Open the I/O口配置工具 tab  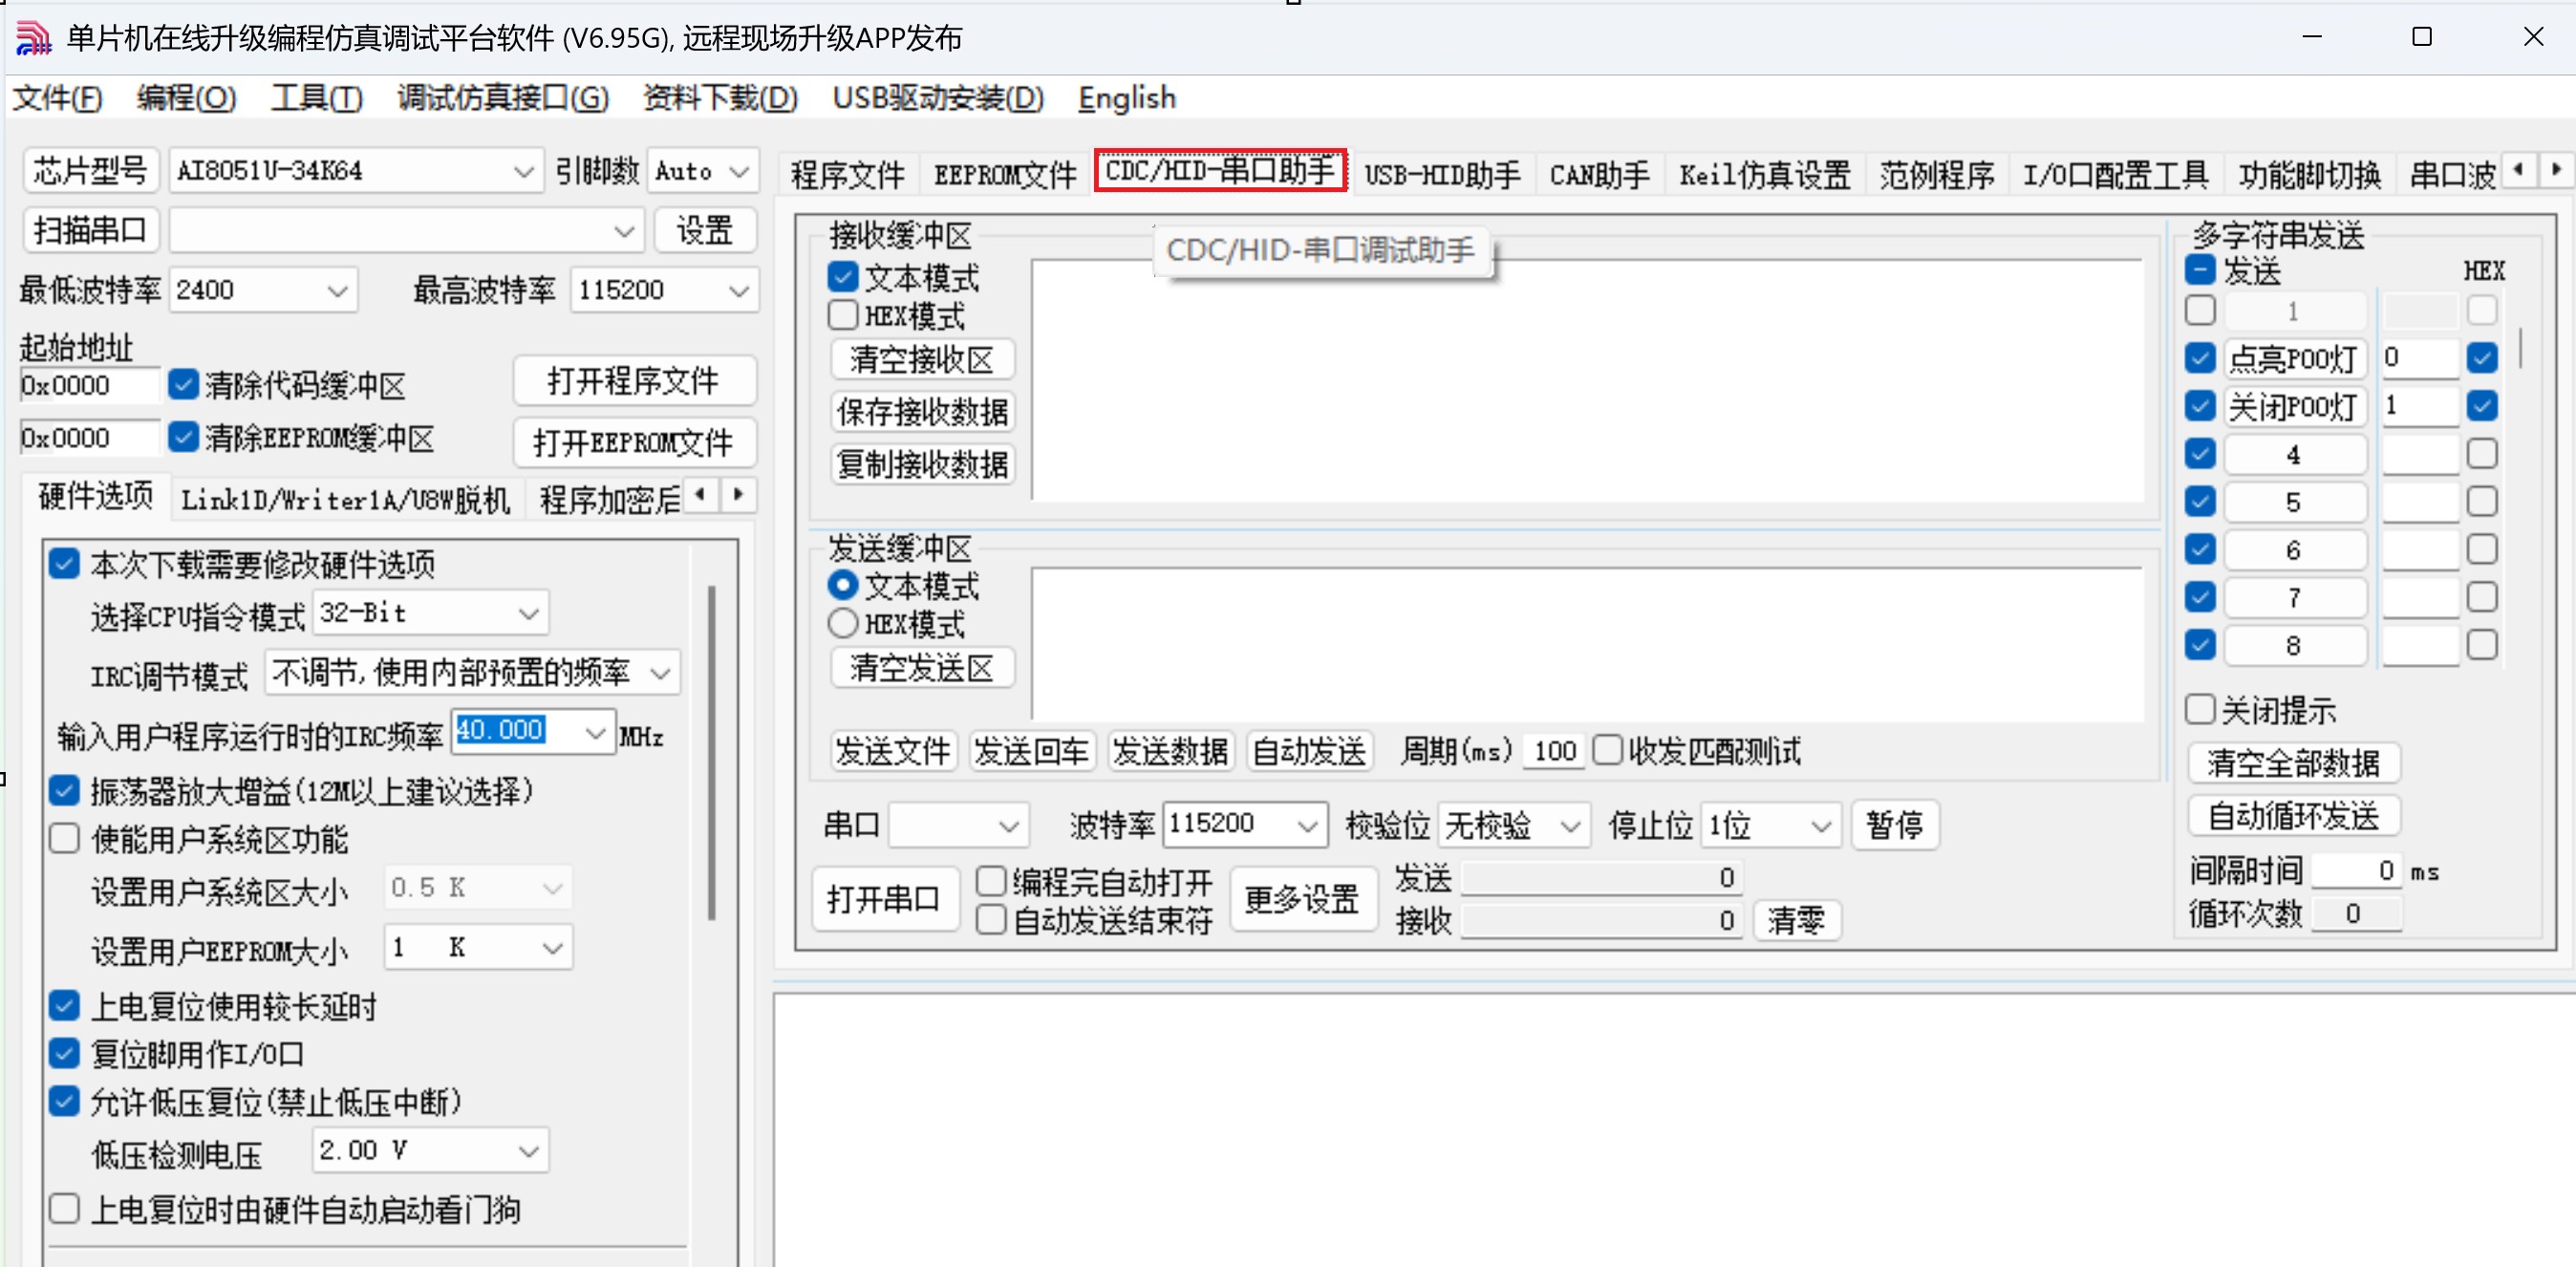coord(2115,174)
